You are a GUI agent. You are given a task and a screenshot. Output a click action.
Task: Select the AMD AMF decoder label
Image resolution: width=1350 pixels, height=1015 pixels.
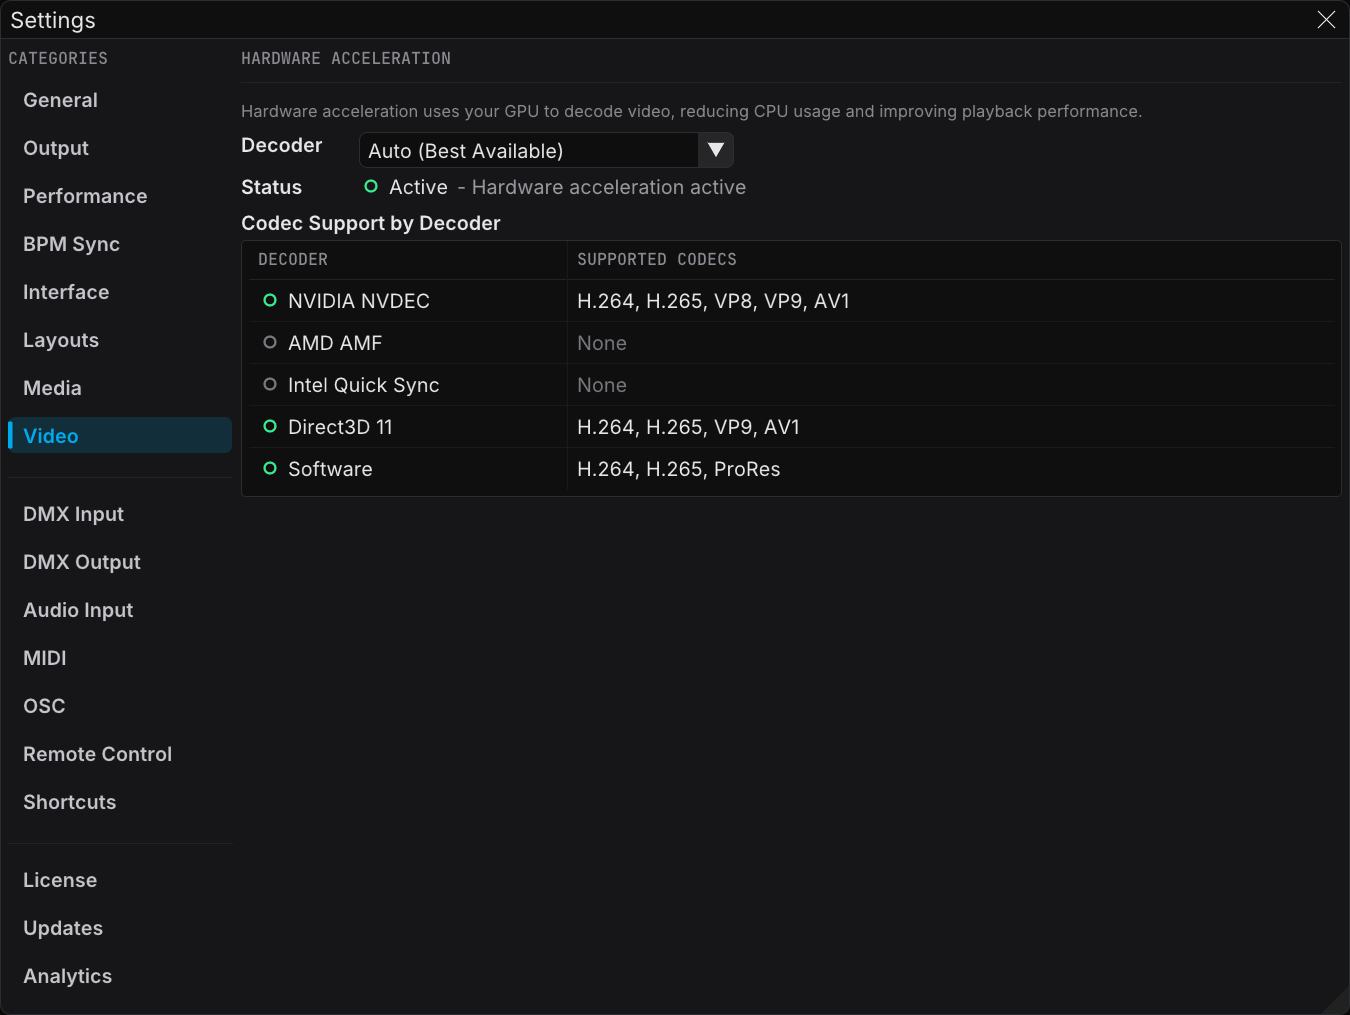[335, 343]
